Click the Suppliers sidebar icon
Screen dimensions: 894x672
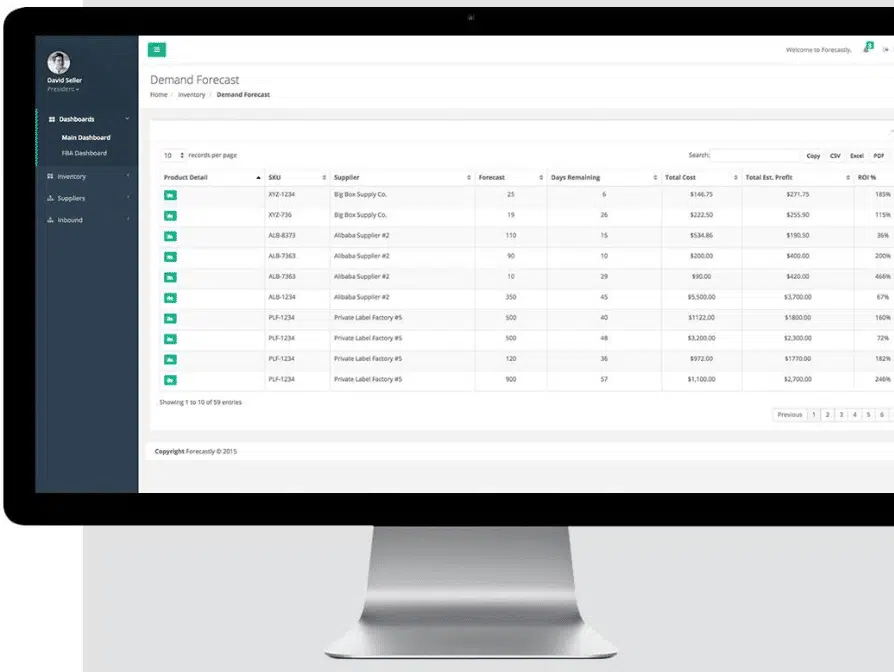[50, 198]
